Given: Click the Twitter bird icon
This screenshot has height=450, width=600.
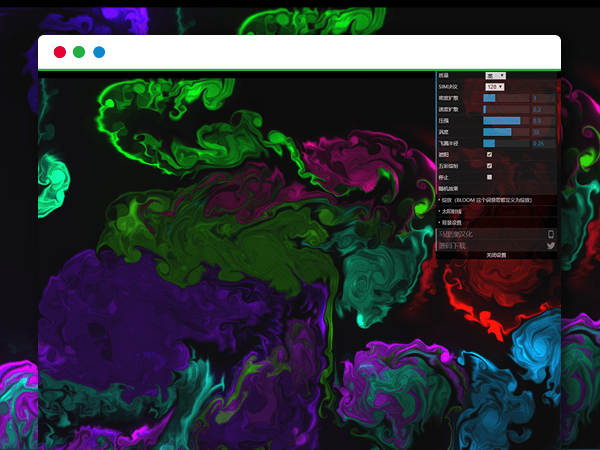Looking at the screenshot, I should (550, 245).
